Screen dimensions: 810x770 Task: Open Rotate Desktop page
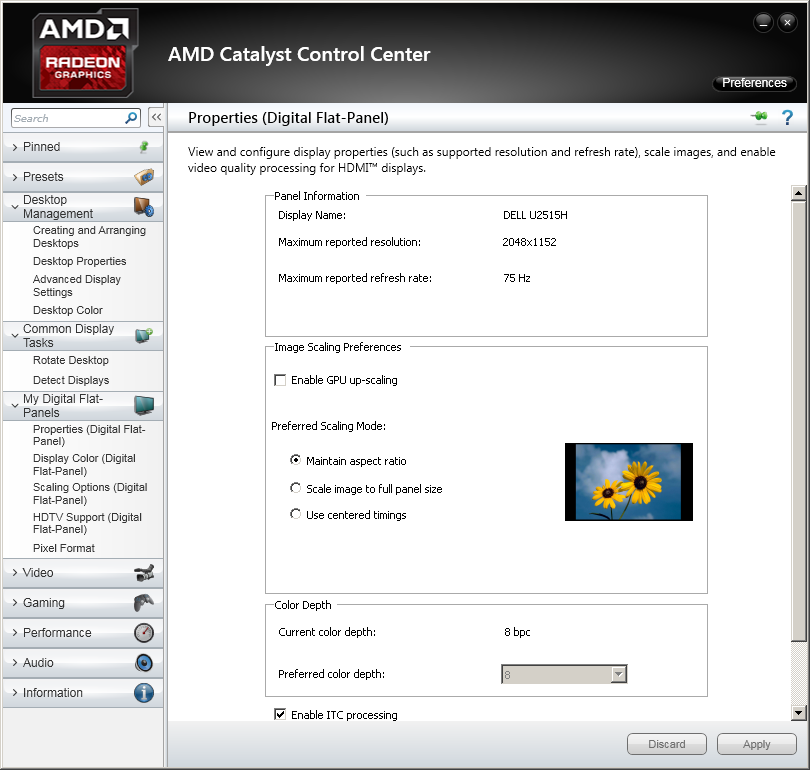coord(71,360)
